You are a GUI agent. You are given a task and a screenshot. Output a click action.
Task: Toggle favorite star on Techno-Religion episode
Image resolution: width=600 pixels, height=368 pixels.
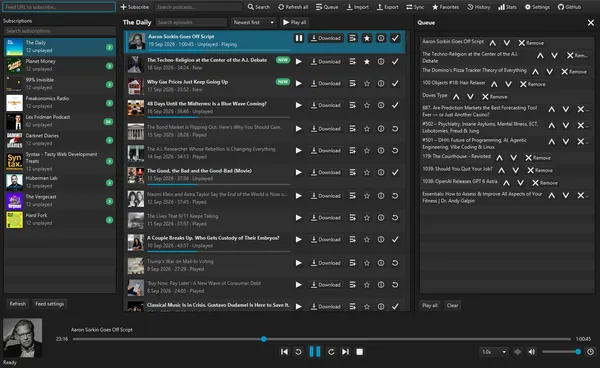coord(367,62)
